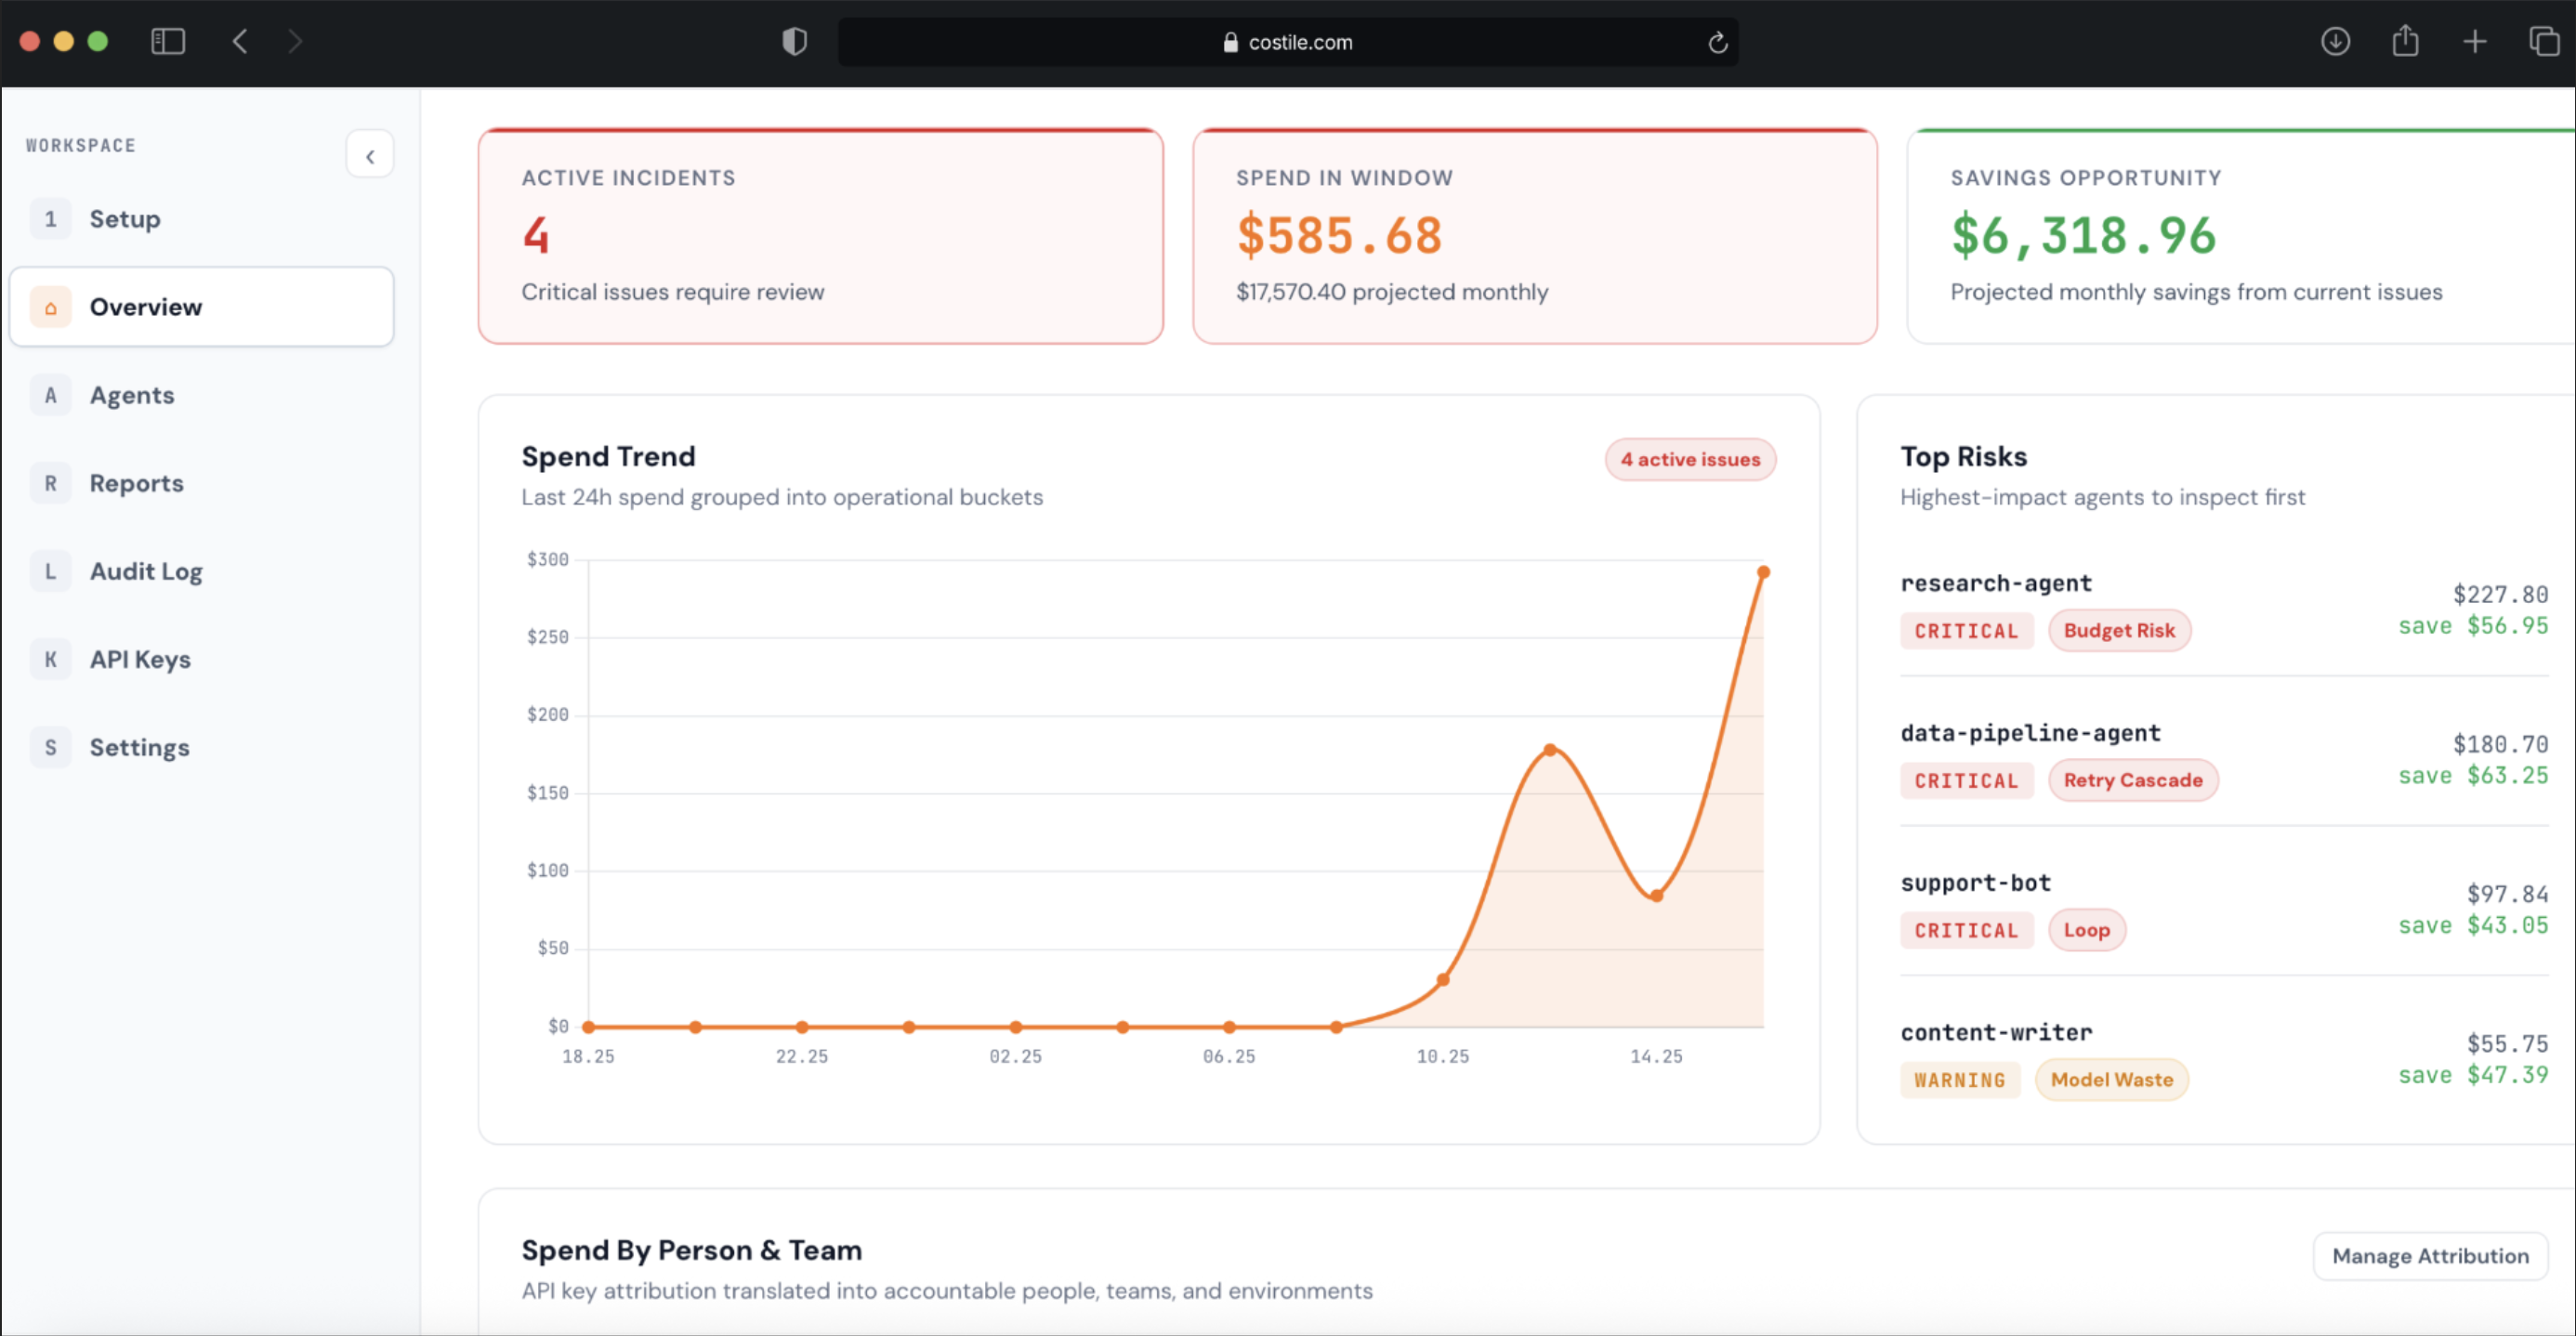This screenshot has height=1336, width=2576.
Task: Open the Savings Opportunity card
Action: pyautogui.click(x=2241, y=237)
